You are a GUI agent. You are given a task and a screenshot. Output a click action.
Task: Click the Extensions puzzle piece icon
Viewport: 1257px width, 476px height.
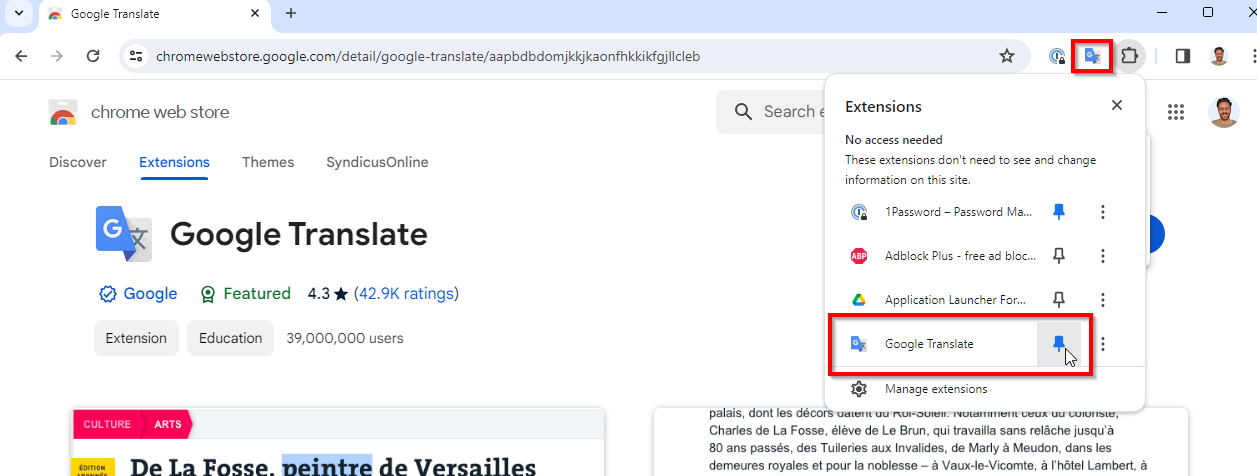tap(1129, 56)
